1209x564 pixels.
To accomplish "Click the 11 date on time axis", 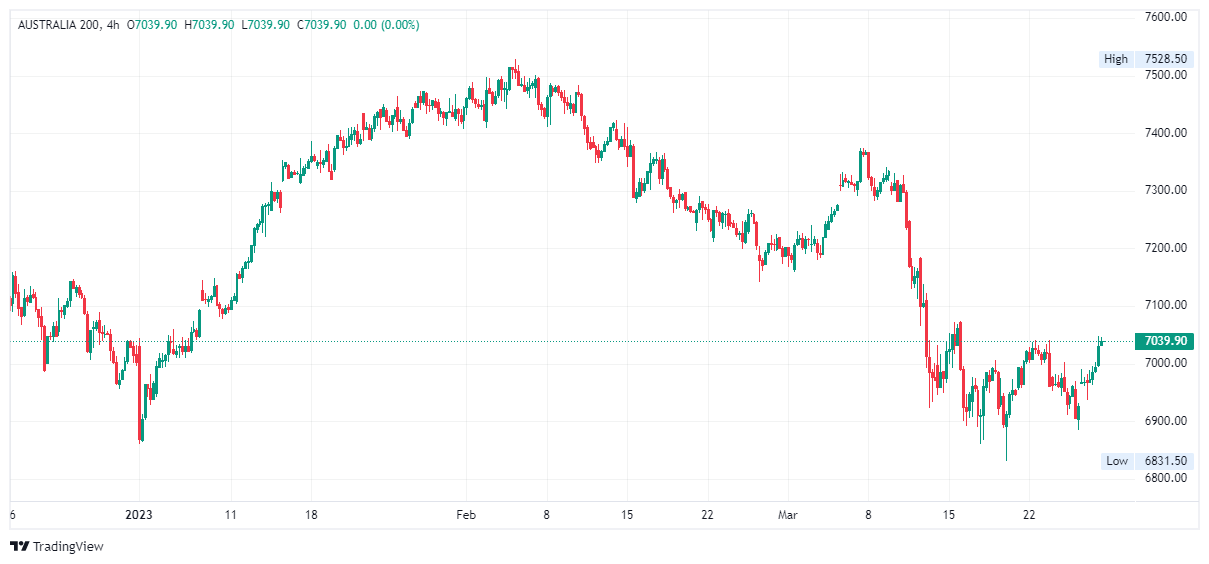I will click(x=230, y=515).
